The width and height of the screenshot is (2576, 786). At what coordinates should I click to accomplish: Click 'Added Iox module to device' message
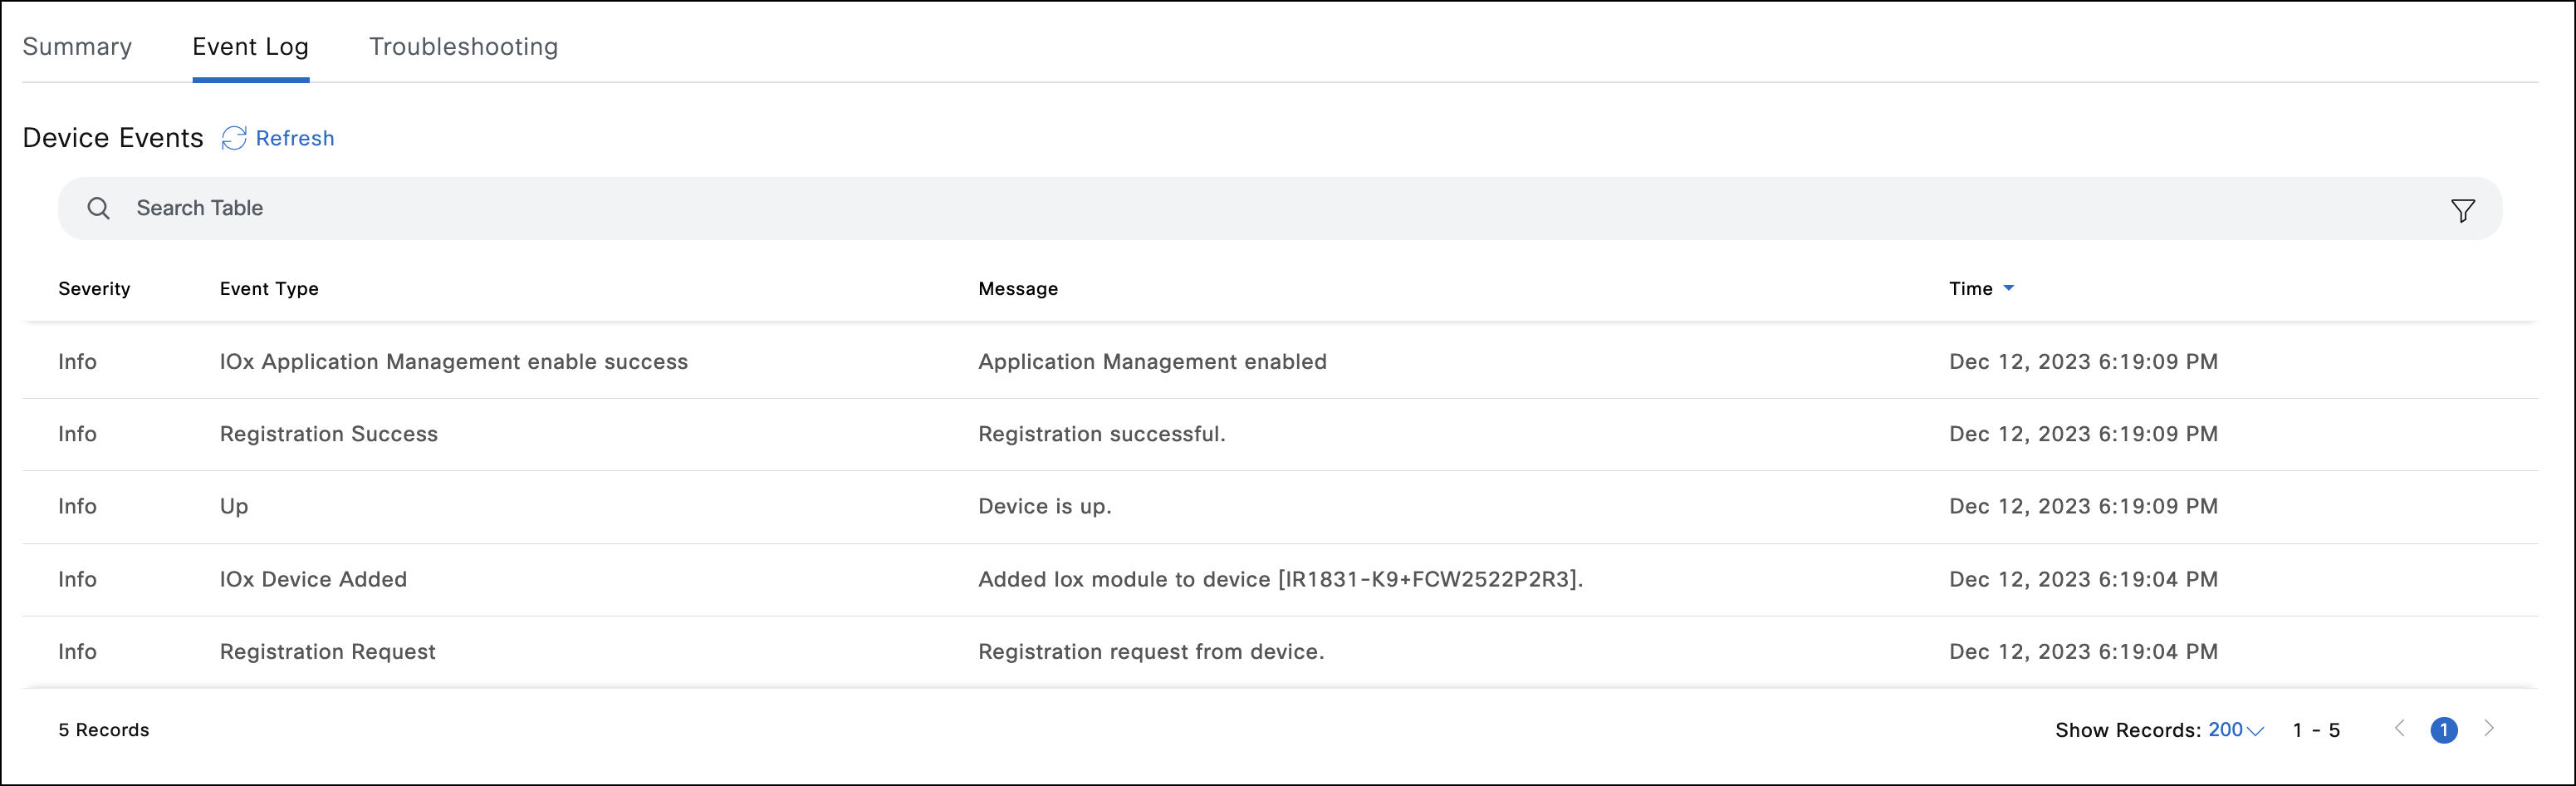[x=1280, y=579]
